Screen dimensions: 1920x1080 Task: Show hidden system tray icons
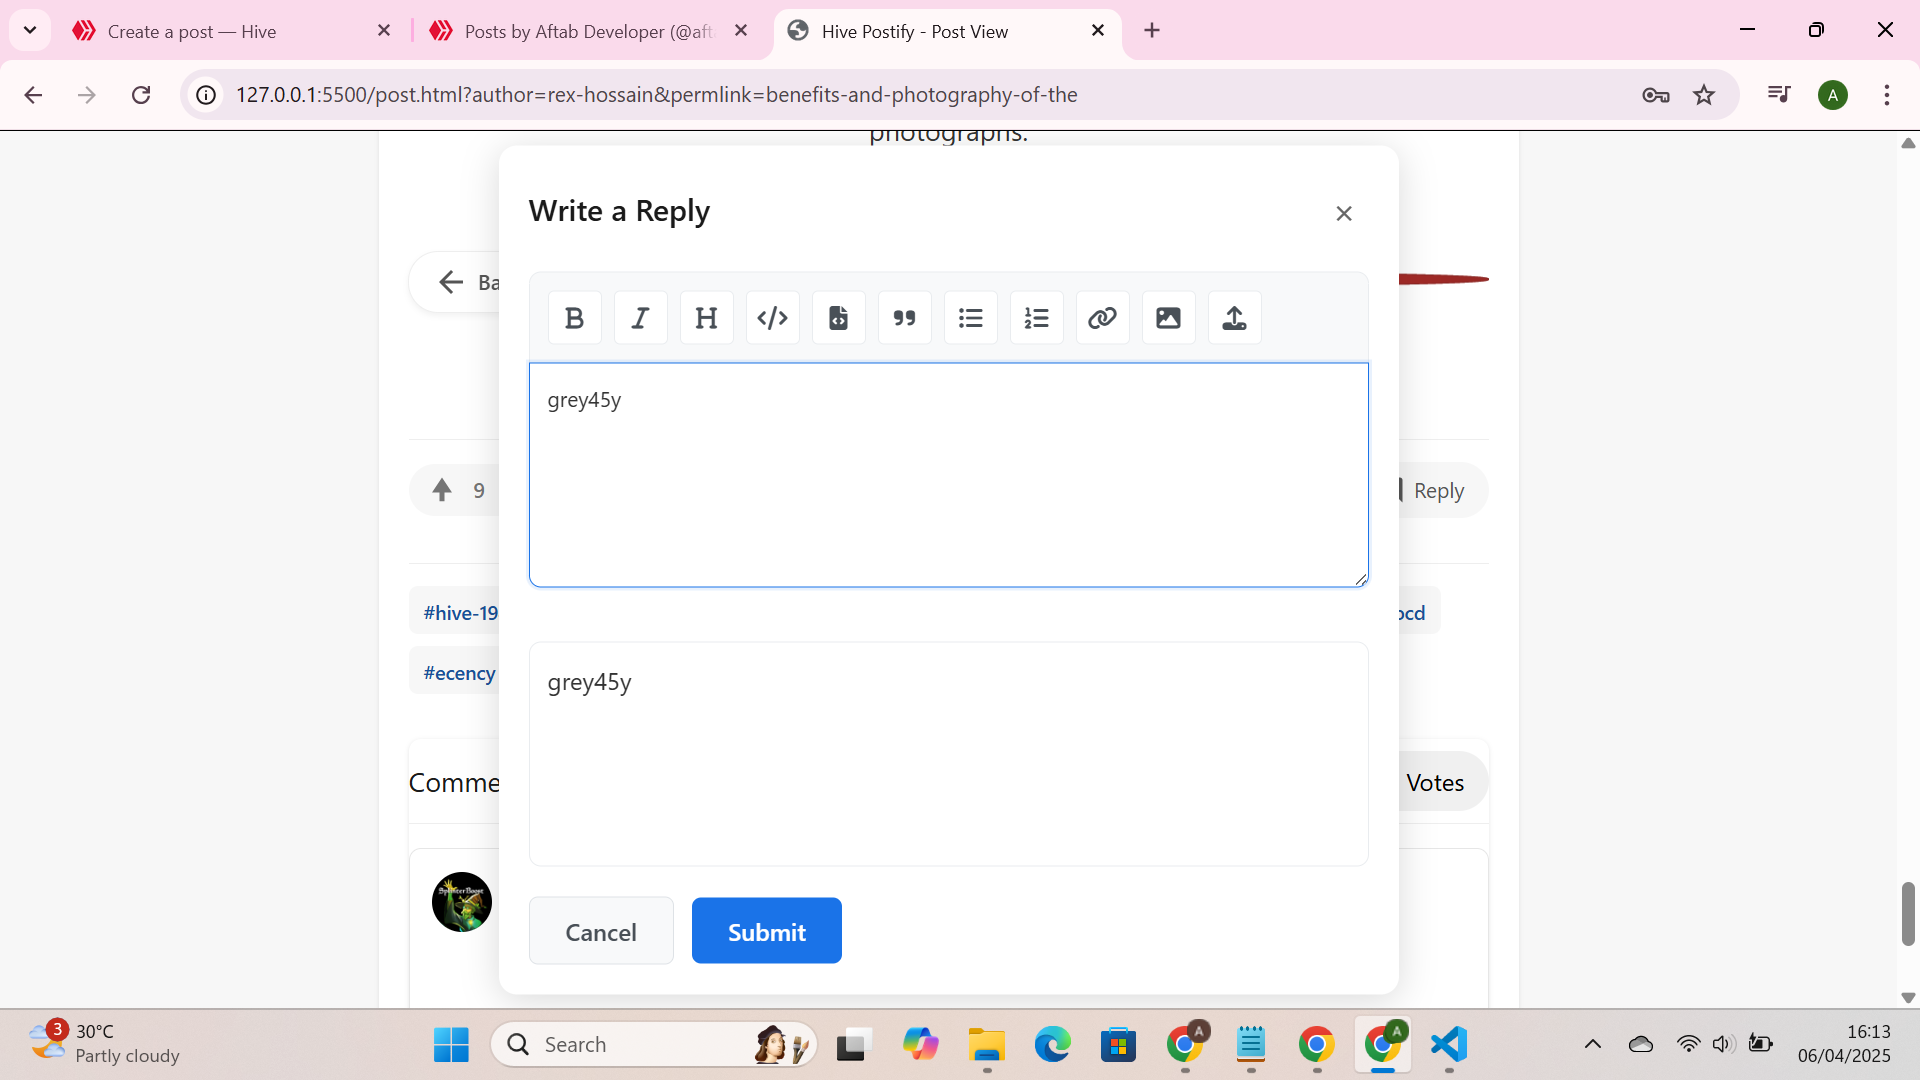pos(1593,1044)
